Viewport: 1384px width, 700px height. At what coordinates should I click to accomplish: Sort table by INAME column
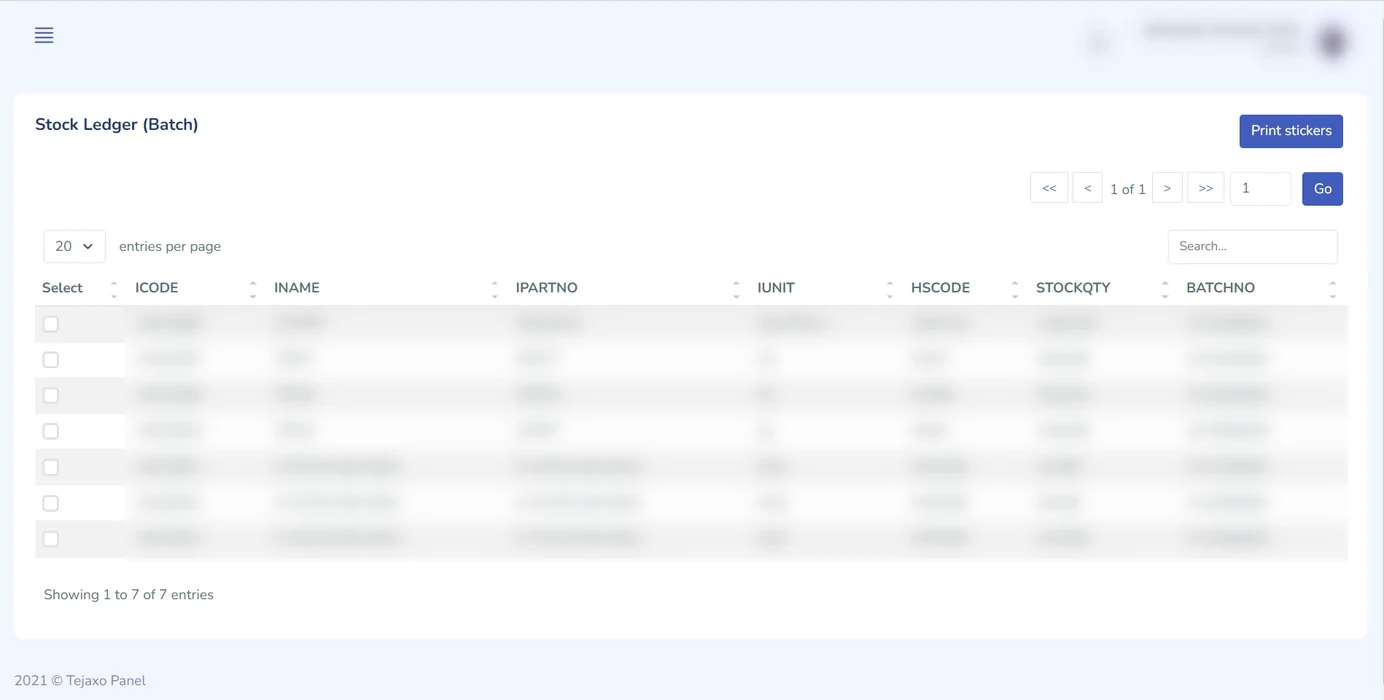[x=385, y=288]
